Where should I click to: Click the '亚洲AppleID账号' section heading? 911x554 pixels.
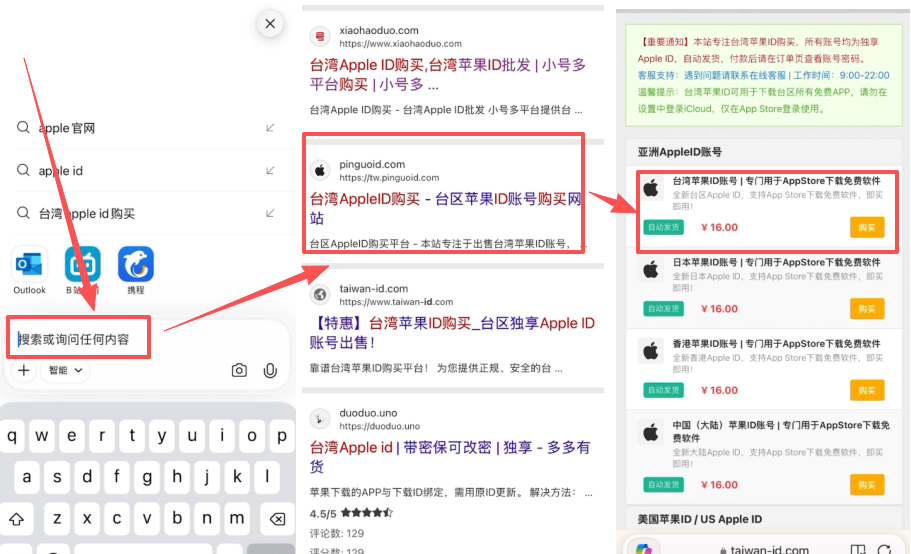pyautogui.click(x=680, y=152)
